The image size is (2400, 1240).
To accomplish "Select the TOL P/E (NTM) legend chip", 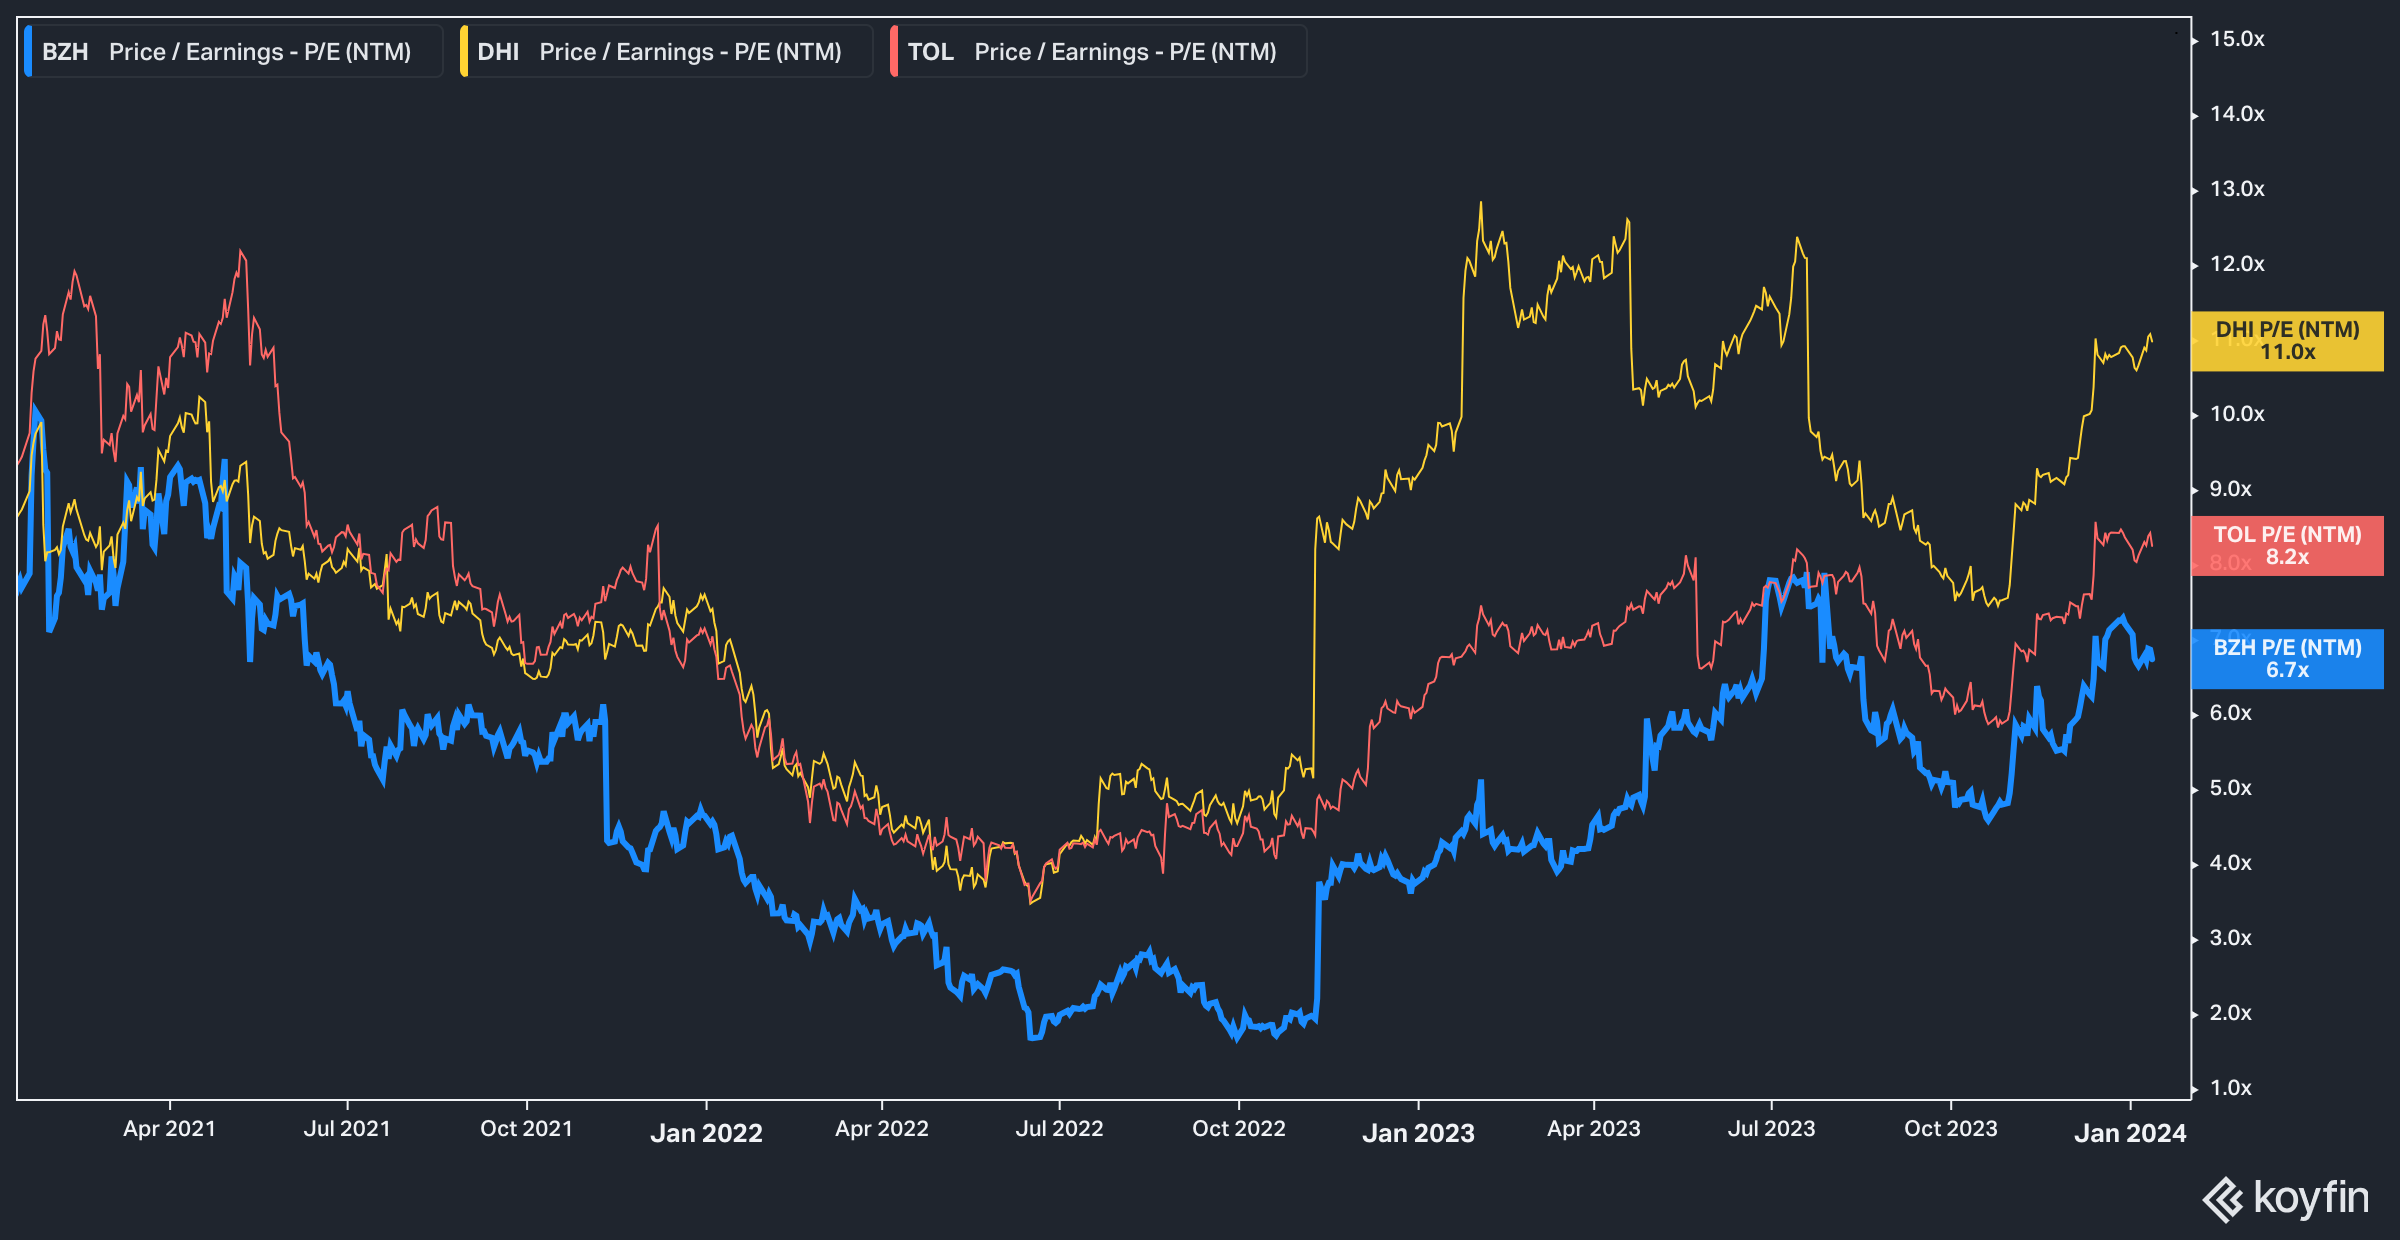I will (x=1098, y=52).
